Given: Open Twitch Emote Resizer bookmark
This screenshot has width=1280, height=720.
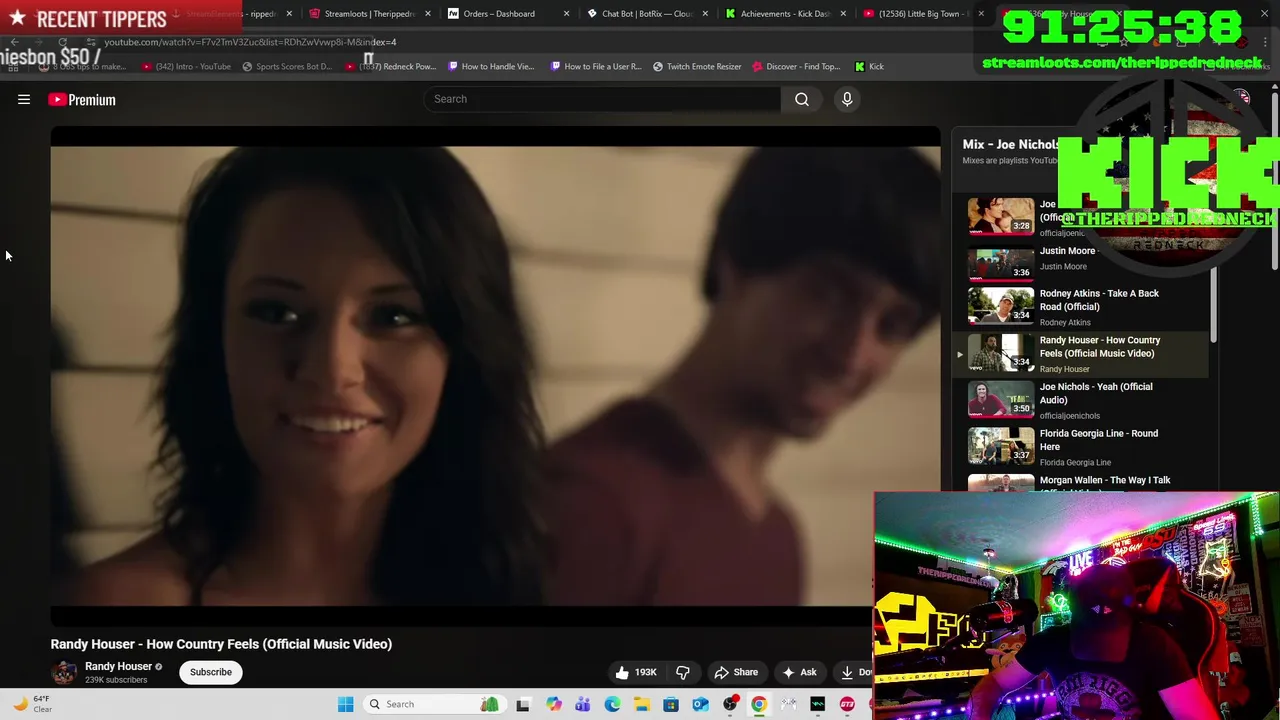Looking at the screenshot, I should pyautogui.click(x=697, y=67).
